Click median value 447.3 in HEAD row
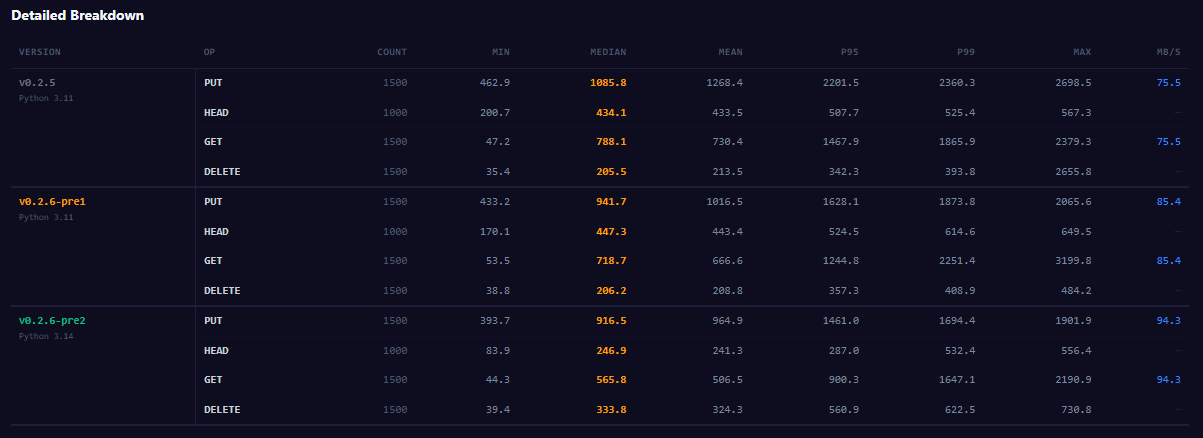Screen dimensions: 1203x438 point(610,231)
